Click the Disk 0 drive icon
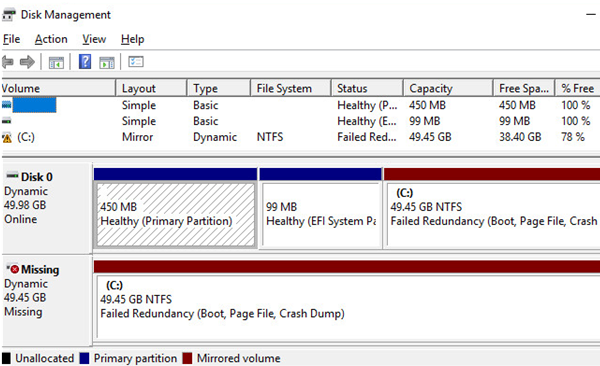 point(12,176)
